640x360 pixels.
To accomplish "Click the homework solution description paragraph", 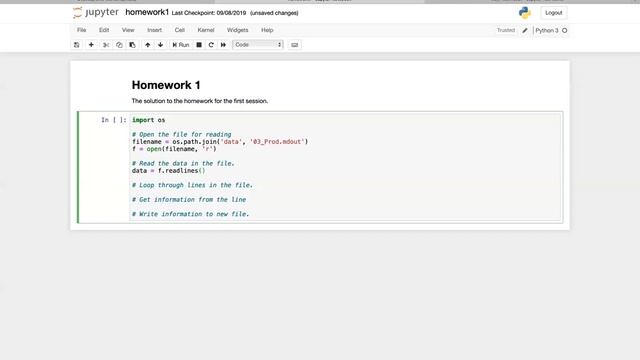I will [200, 101].
